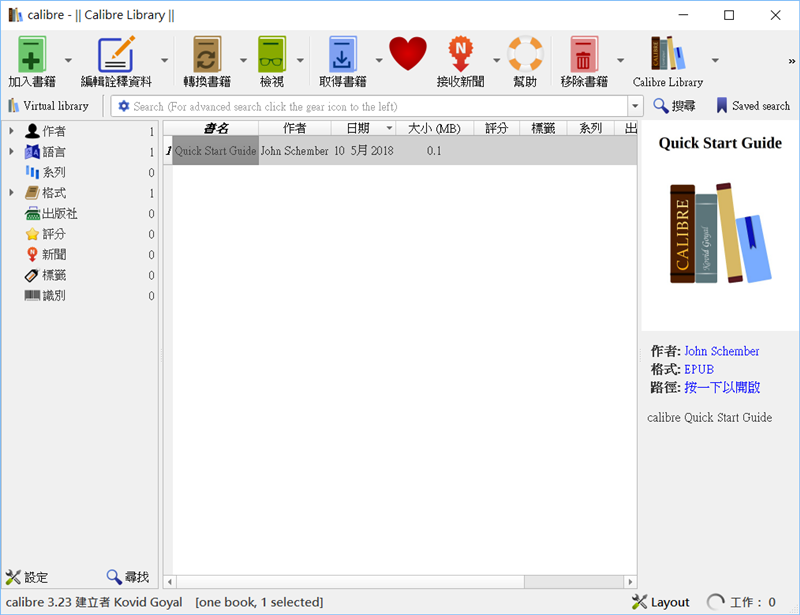Image resolution: width=800 pixels, height=615 pixels.
Task: Click the Quick Start Guide cover thumbnail
Action: pyautogui.click(x=720, y=234)
